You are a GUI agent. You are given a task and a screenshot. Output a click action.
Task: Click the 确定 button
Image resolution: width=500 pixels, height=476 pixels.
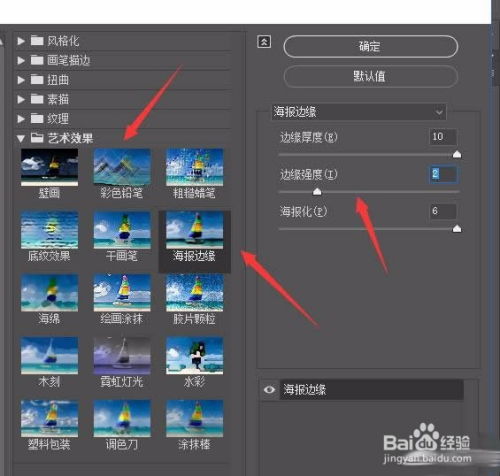point(370,46)
